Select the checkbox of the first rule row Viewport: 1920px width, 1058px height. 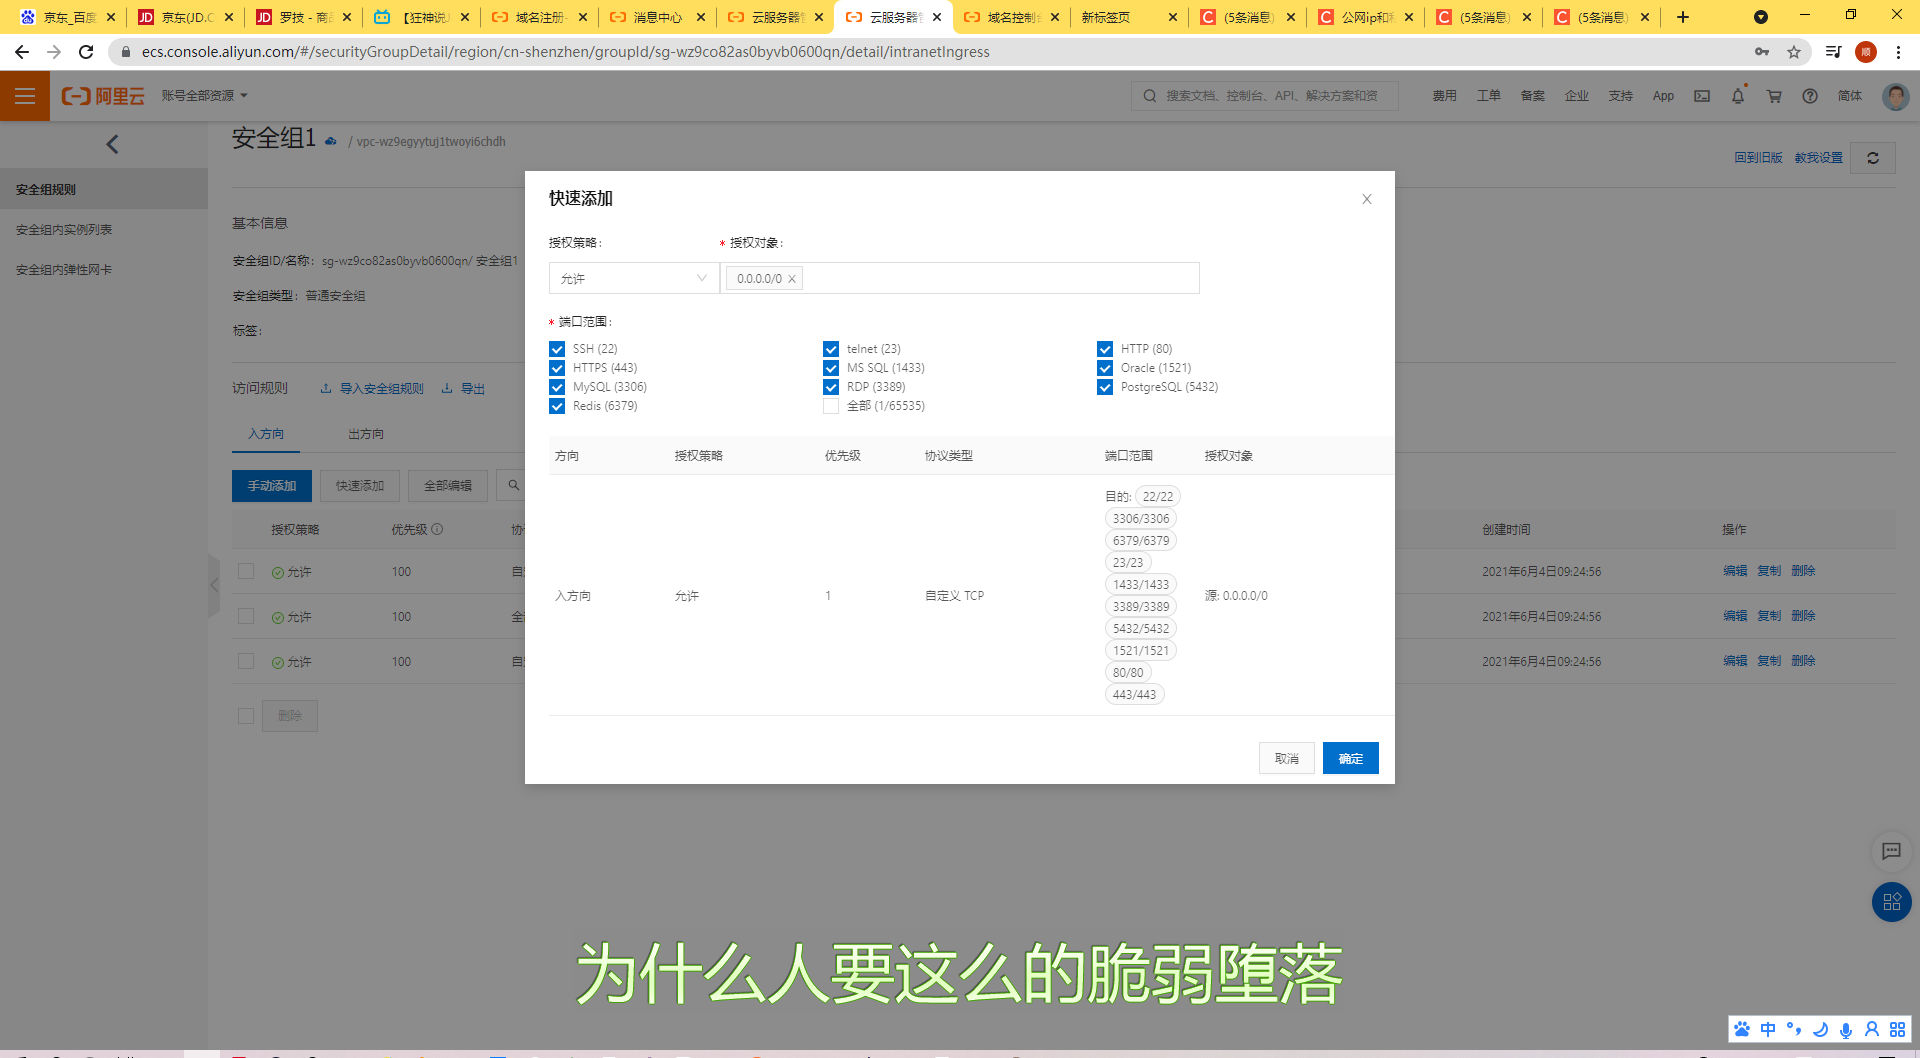[246, 572]
